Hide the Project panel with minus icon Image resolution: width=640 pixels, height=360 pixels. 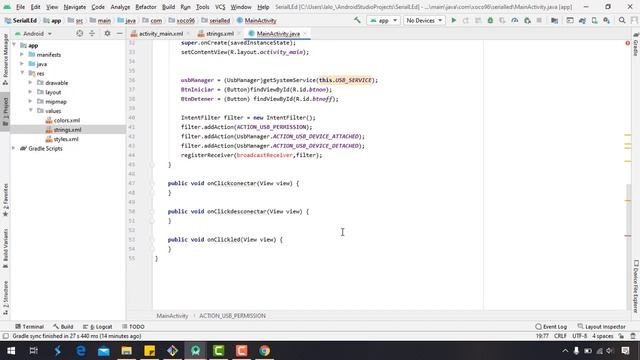(x=120, y=33)
